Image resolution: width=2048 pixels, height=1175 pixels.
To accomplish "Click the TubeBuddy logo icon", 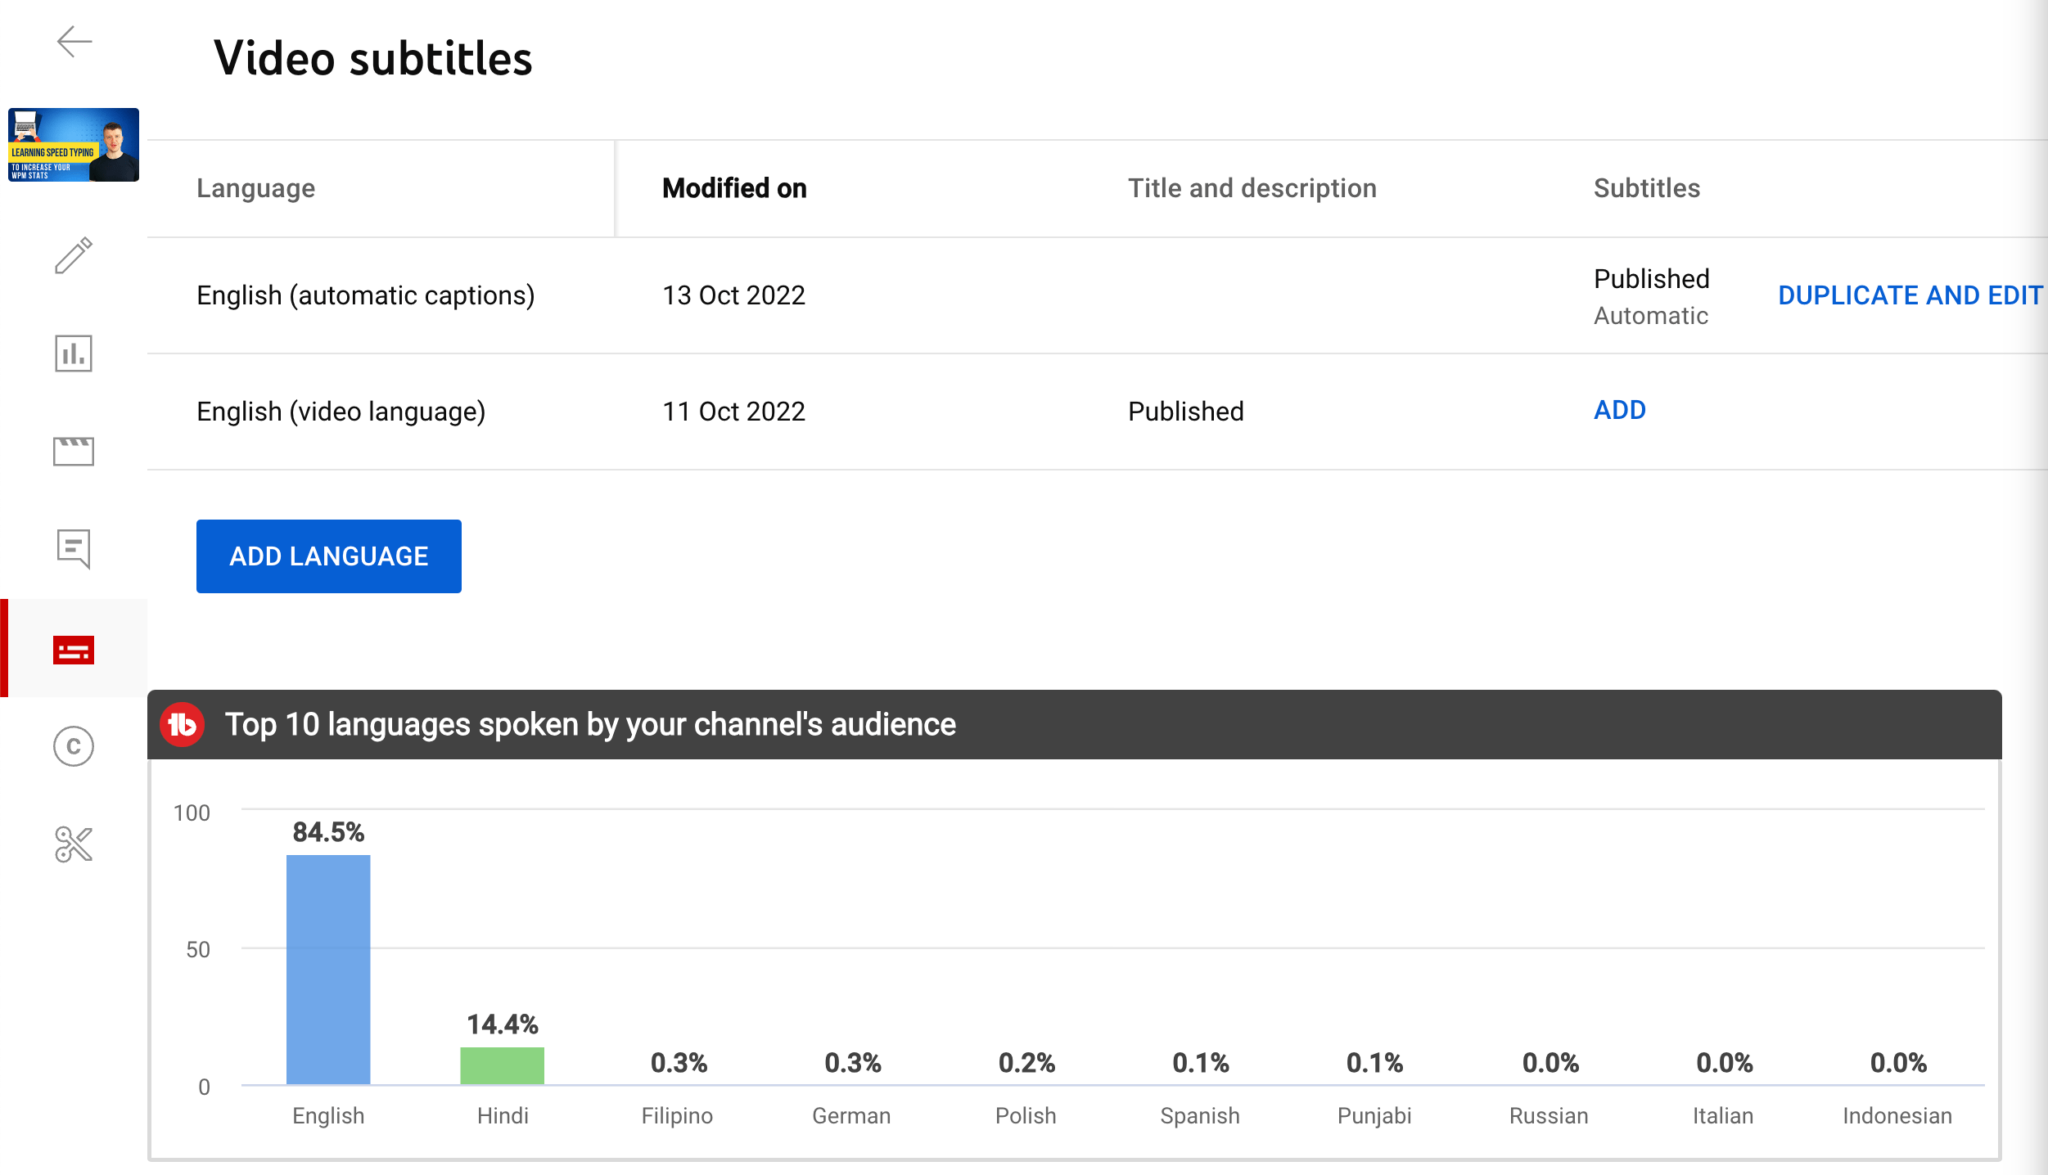I will 183,724.
